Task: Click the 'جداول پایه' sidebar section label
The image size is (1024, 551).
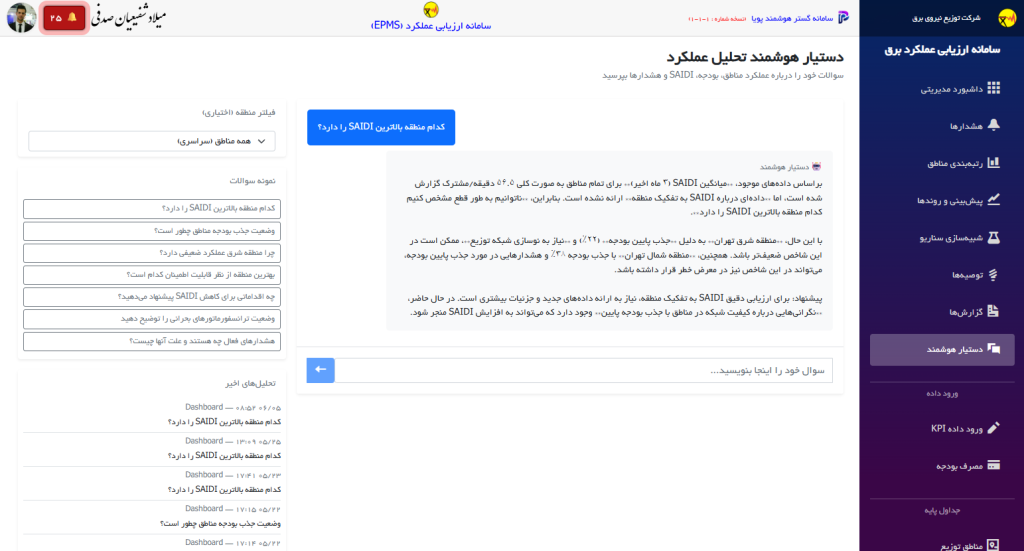Action: point(942,511)
